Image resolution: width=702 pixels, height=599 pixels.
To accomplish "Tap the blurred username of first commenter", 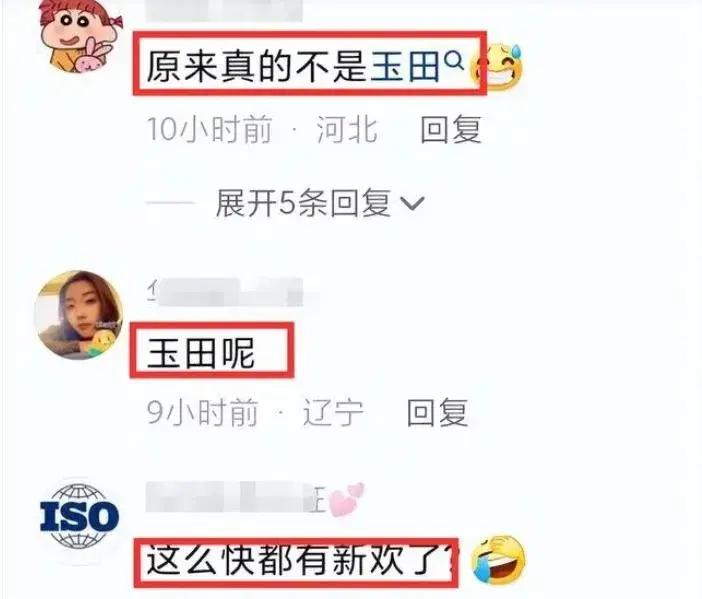I will [x=224, y=10].
